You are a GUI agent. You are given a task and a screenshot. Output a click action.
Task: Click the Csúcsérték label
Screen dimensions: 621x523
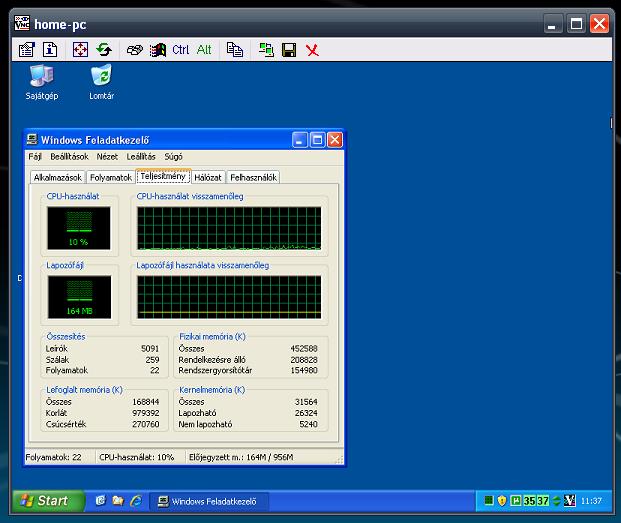(x=66, y=424)
